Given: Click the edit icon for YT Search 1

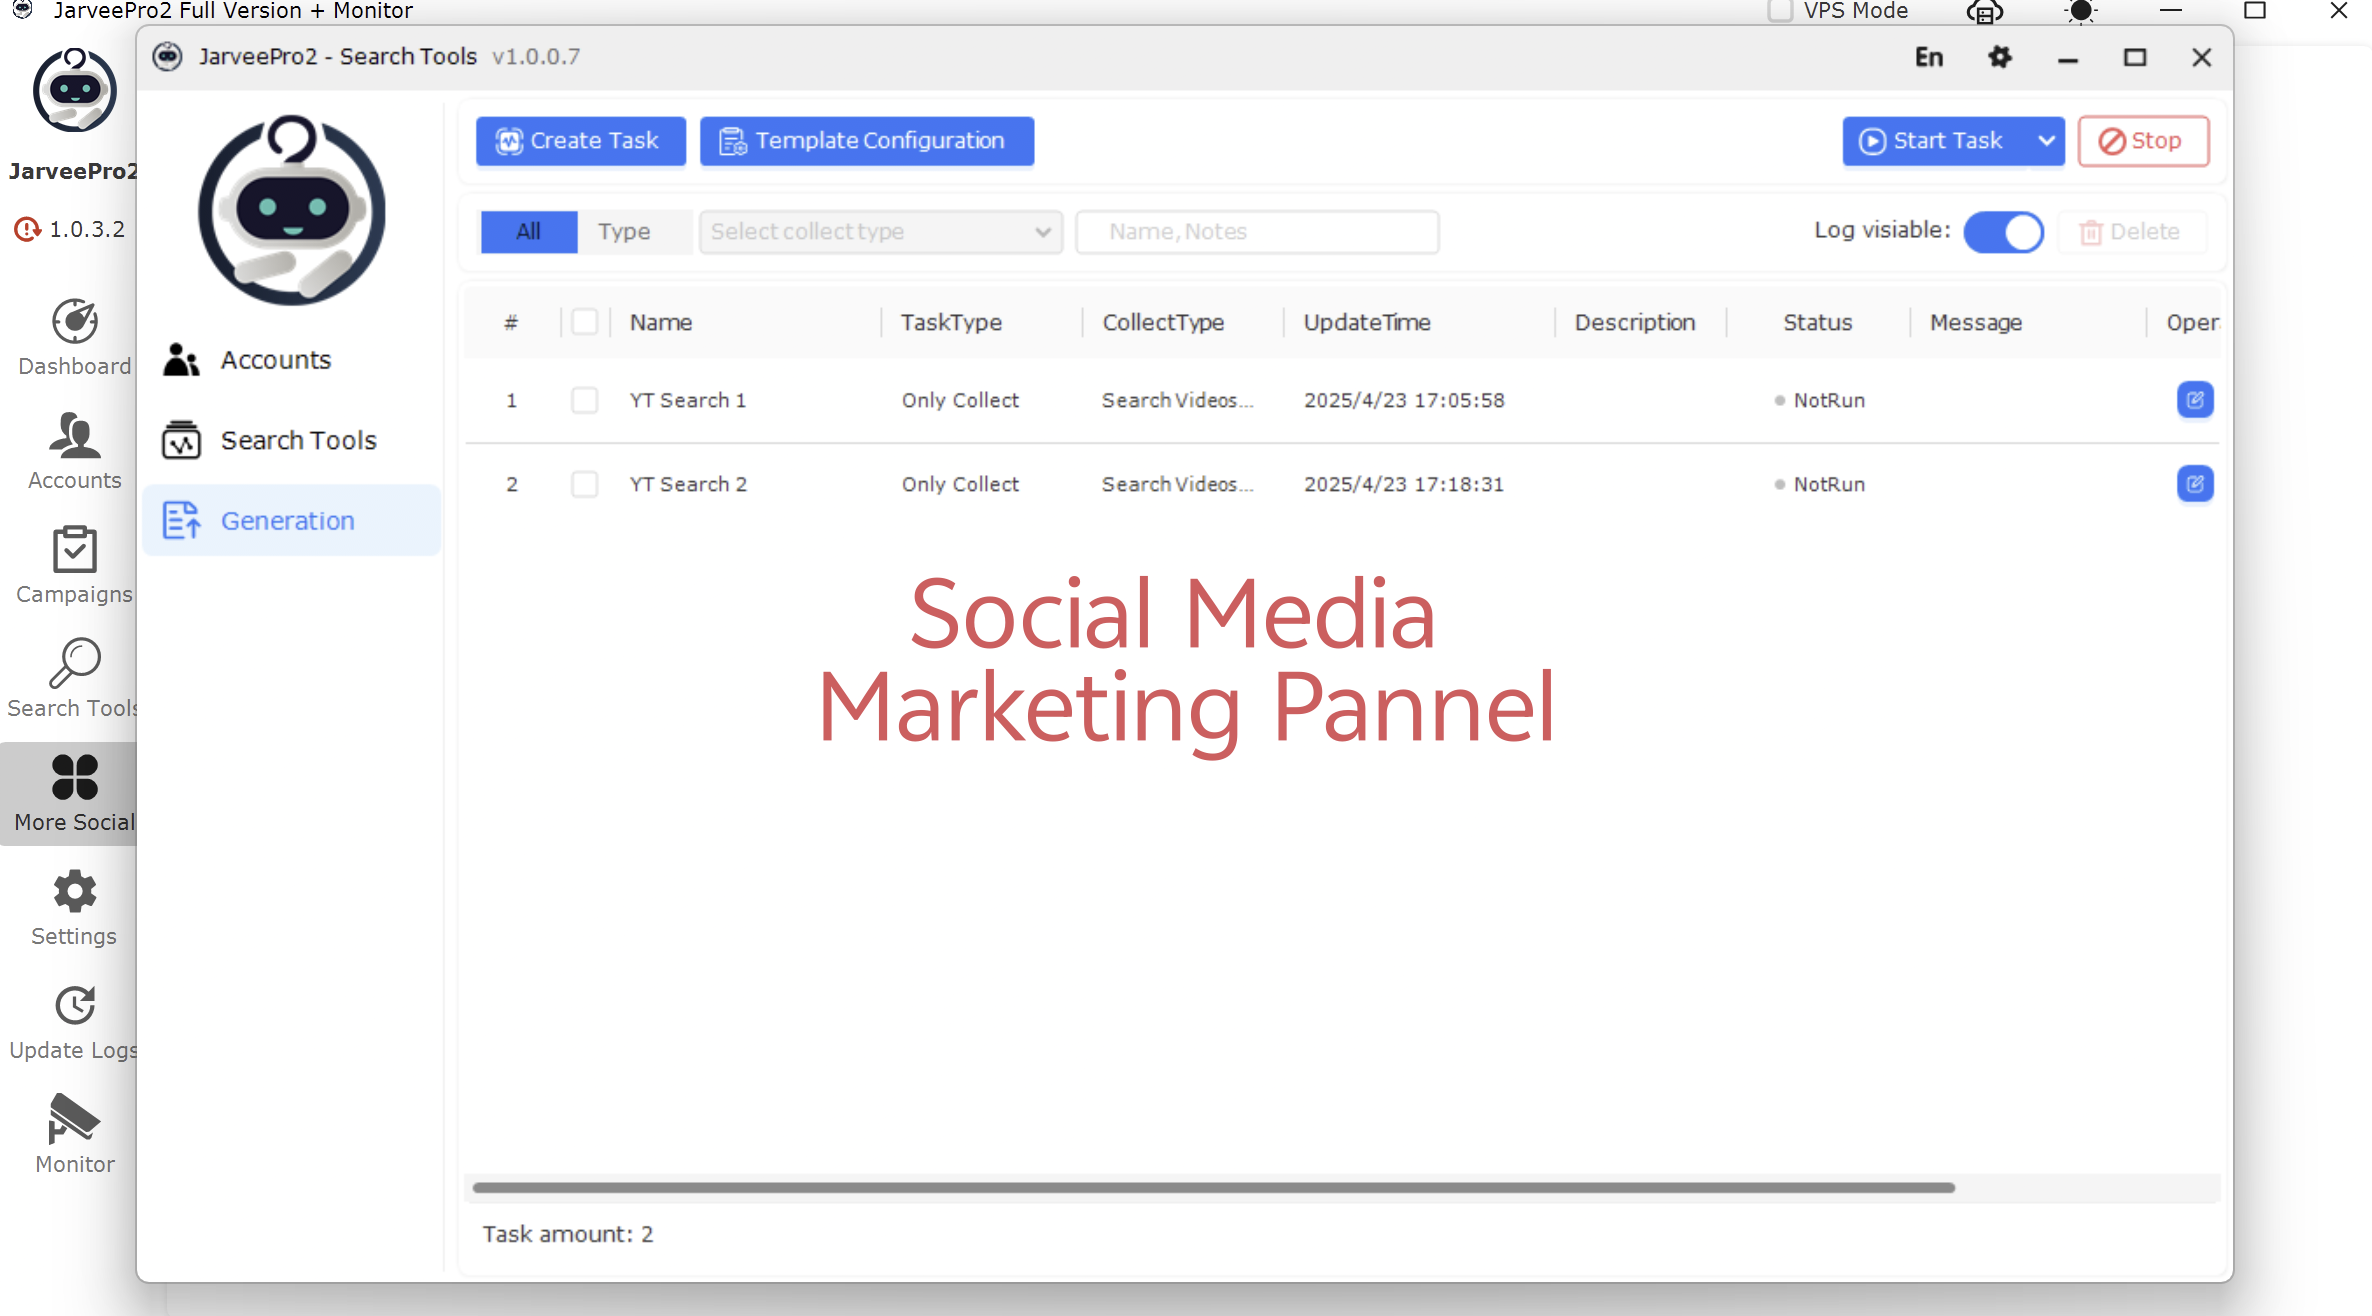Looking at the screenshot, I should (2194, 400).
